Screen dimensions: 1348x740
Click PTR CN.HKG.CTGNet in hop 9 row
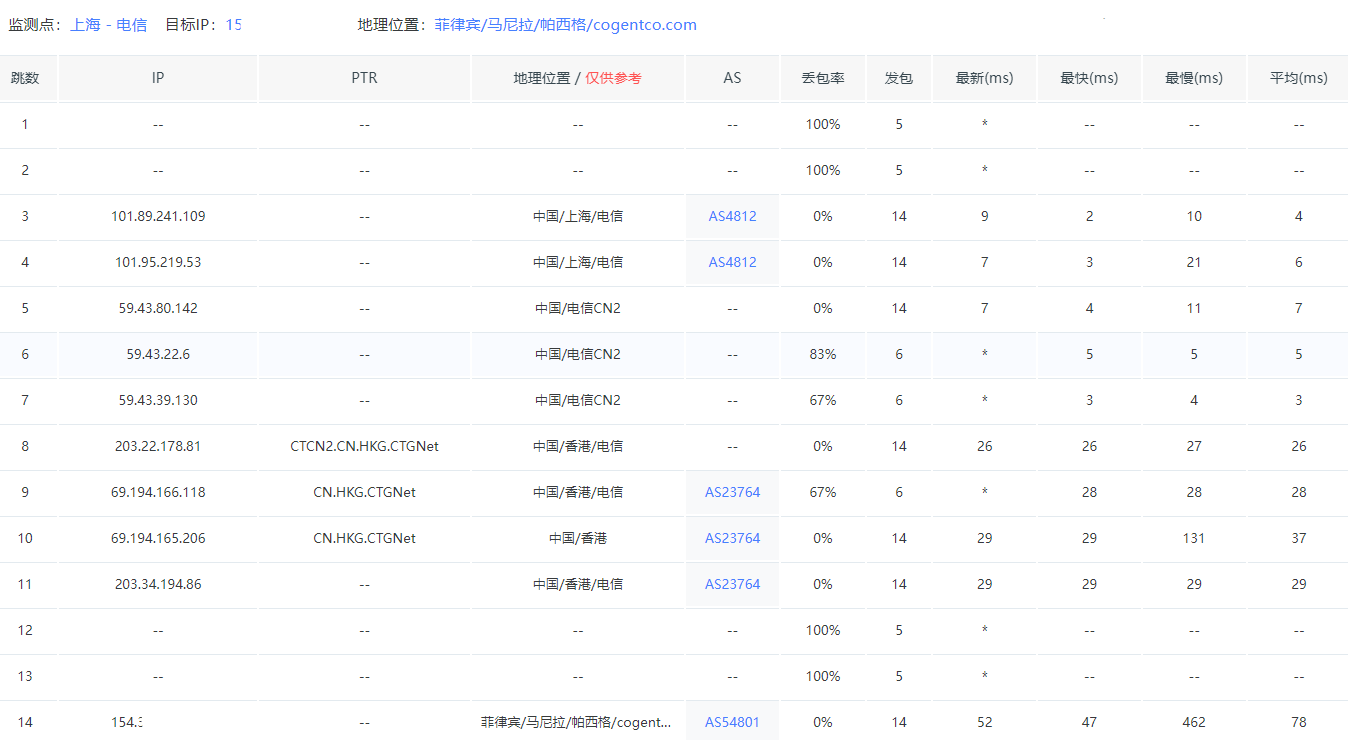[364, 492]
